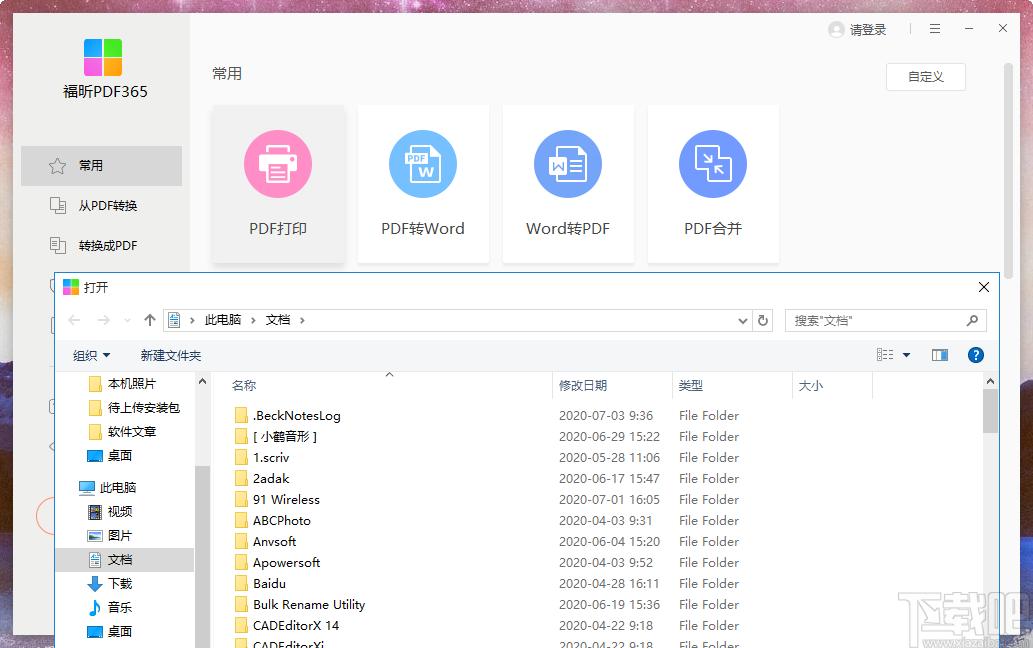Switch to 转换成PDF sidebar section
The height and width of the screenshot is (648, 1033).
coord(101,246)
